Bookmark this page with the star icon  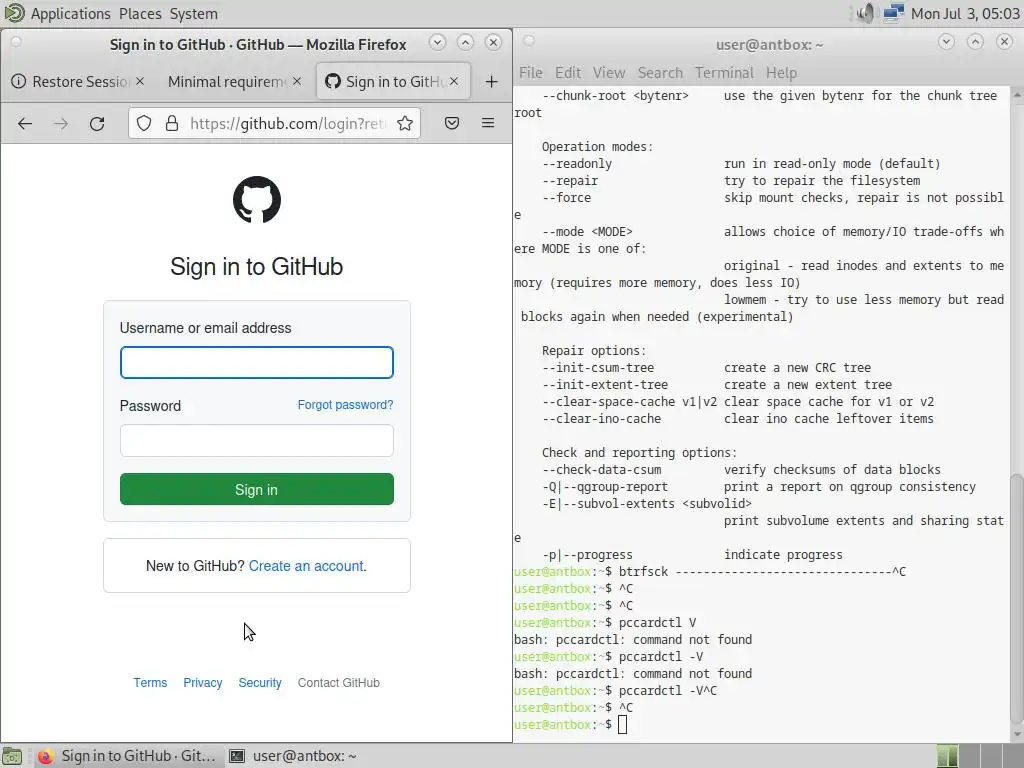click(x=405, y=123)
